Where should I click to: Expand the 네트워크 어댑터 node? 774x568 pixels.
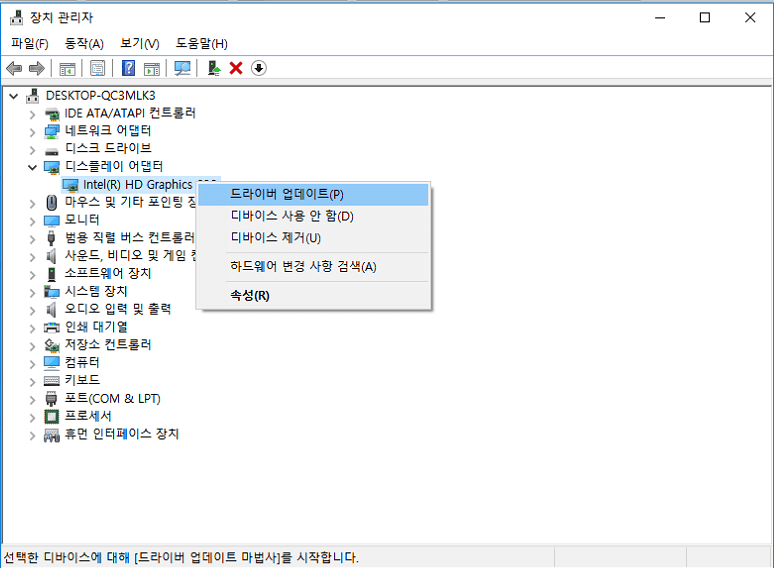tap(33, 132)
